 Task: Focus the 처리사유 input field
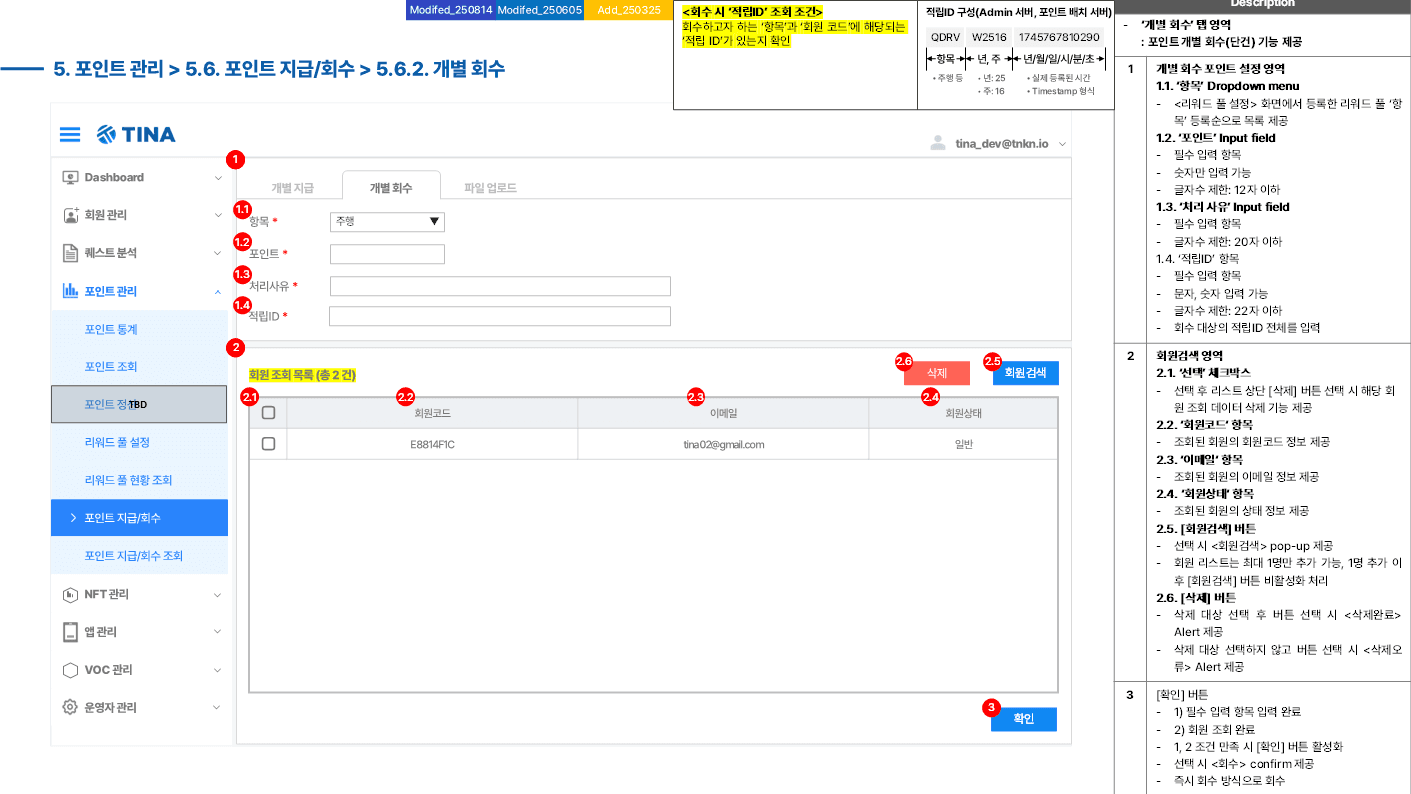tap(500, 286)
